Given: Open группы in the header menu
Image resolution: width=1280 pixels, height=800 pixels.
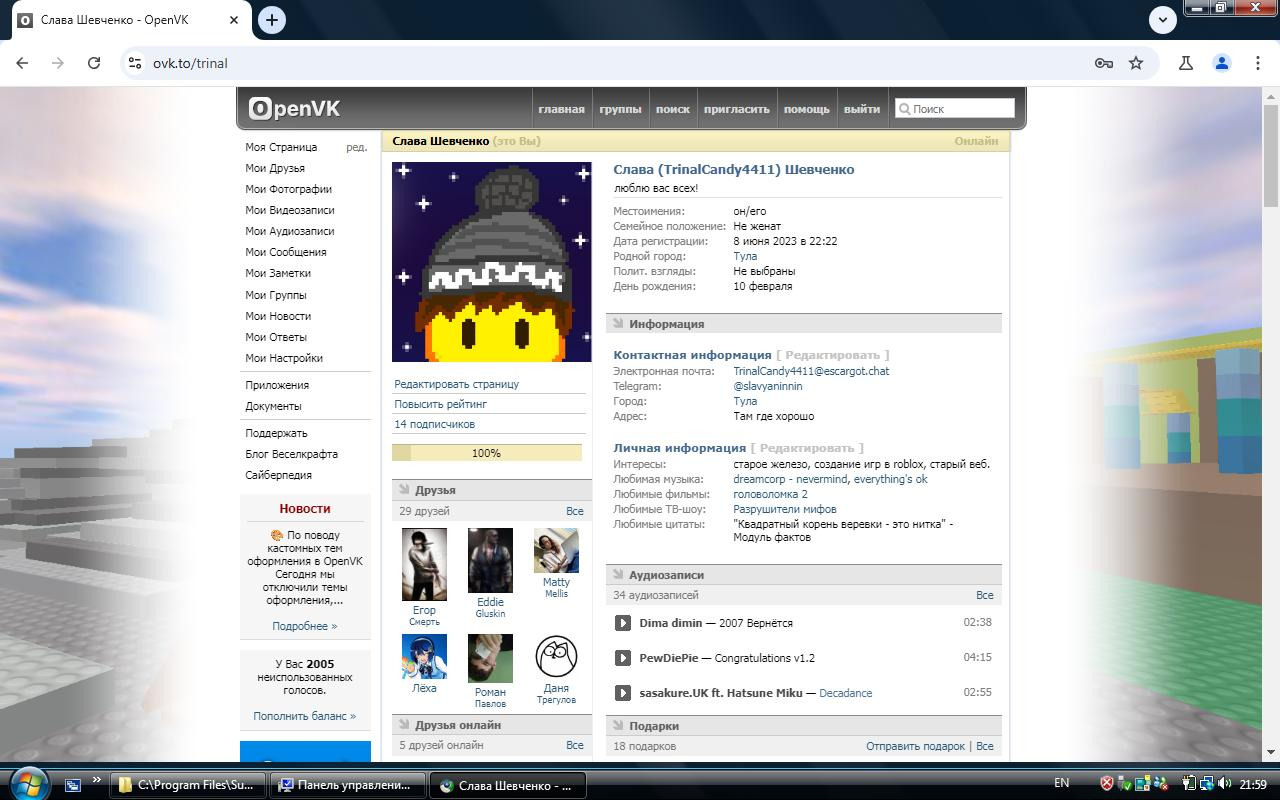Looking at the screenshot, I should pyautogui.click(x=620, y=109).
